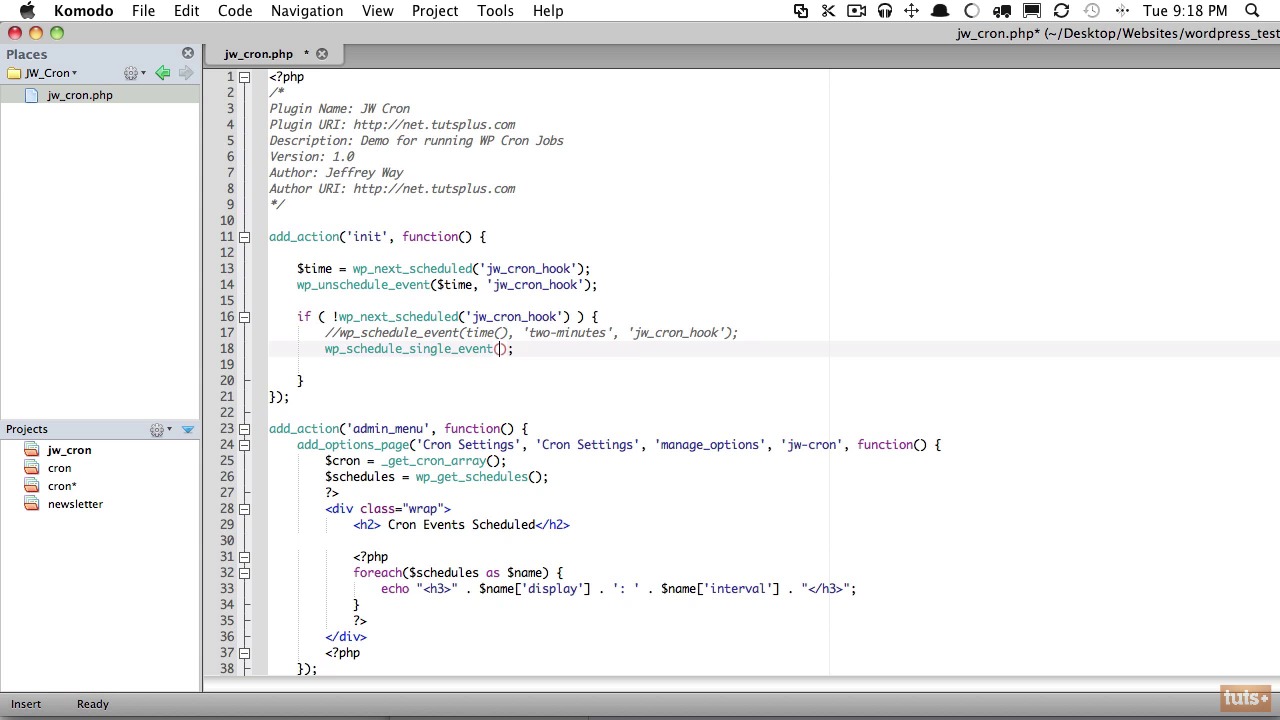Open the Navigation menu
This screenshot has width=1280, height=720.
tap(307, 11)
